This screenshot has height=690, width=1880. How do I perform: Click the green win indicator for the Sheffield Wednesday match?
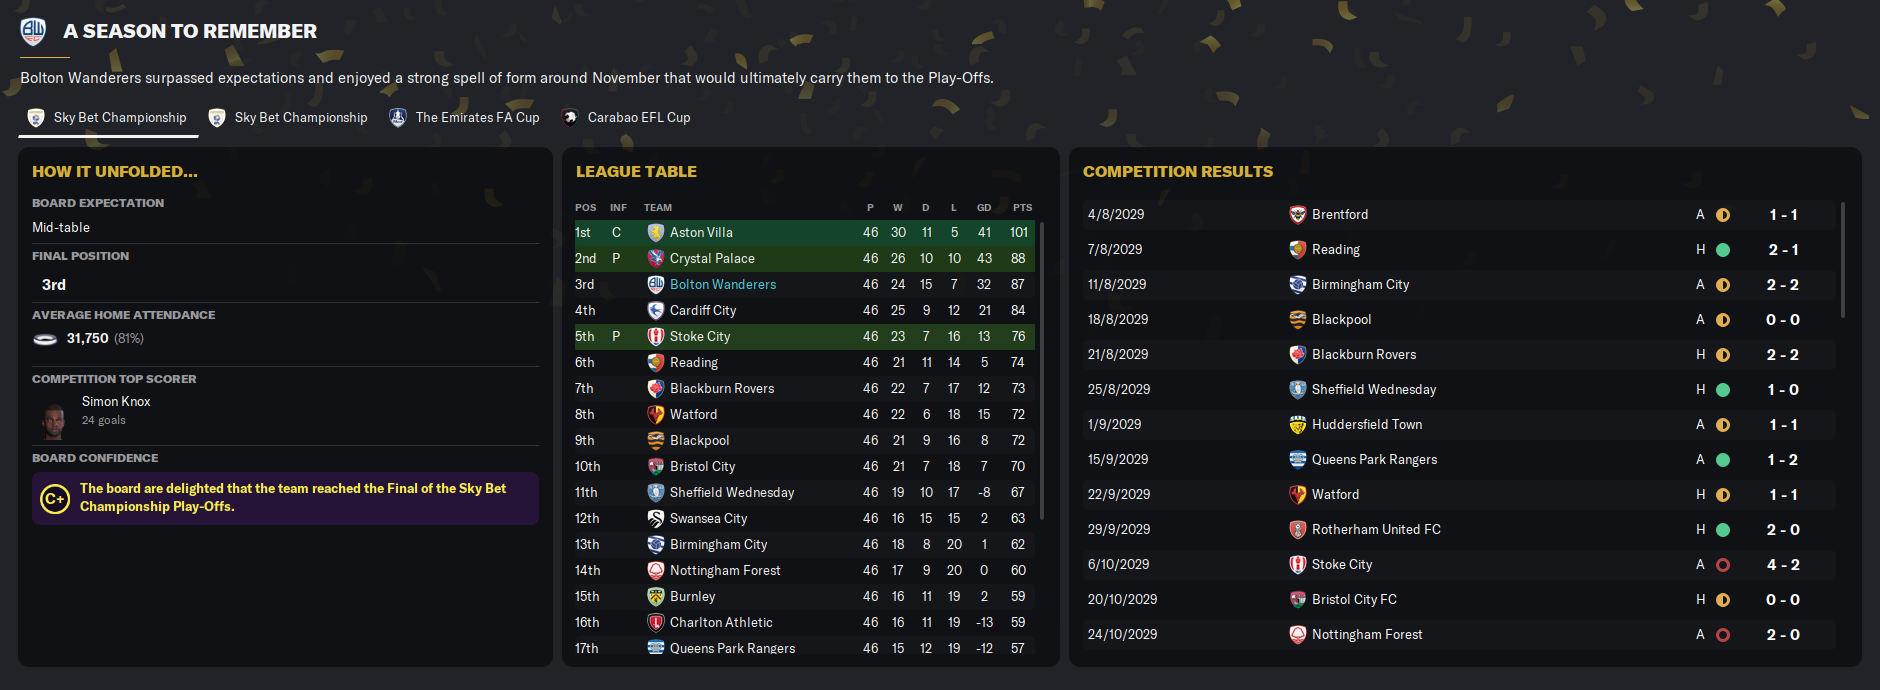click(x=1723, y=390)
